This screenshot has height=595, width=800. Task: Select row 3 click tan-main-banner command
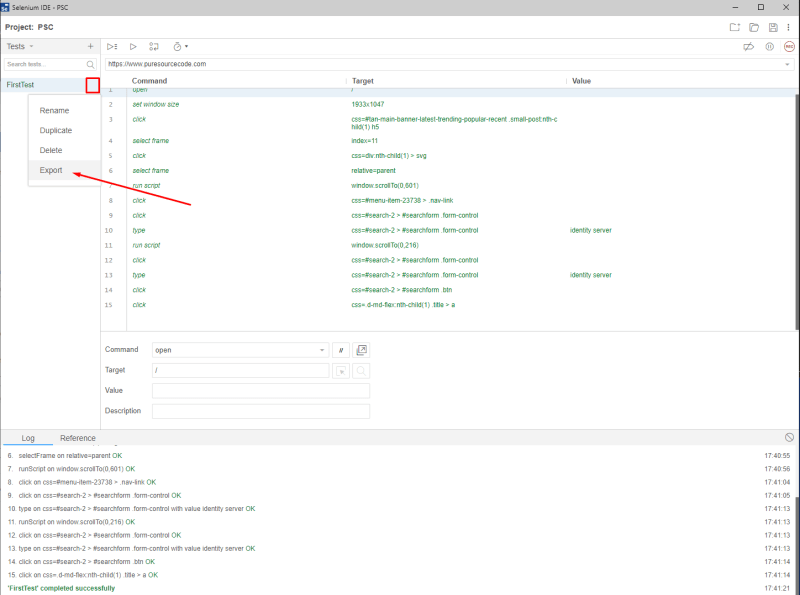[448, 122]
